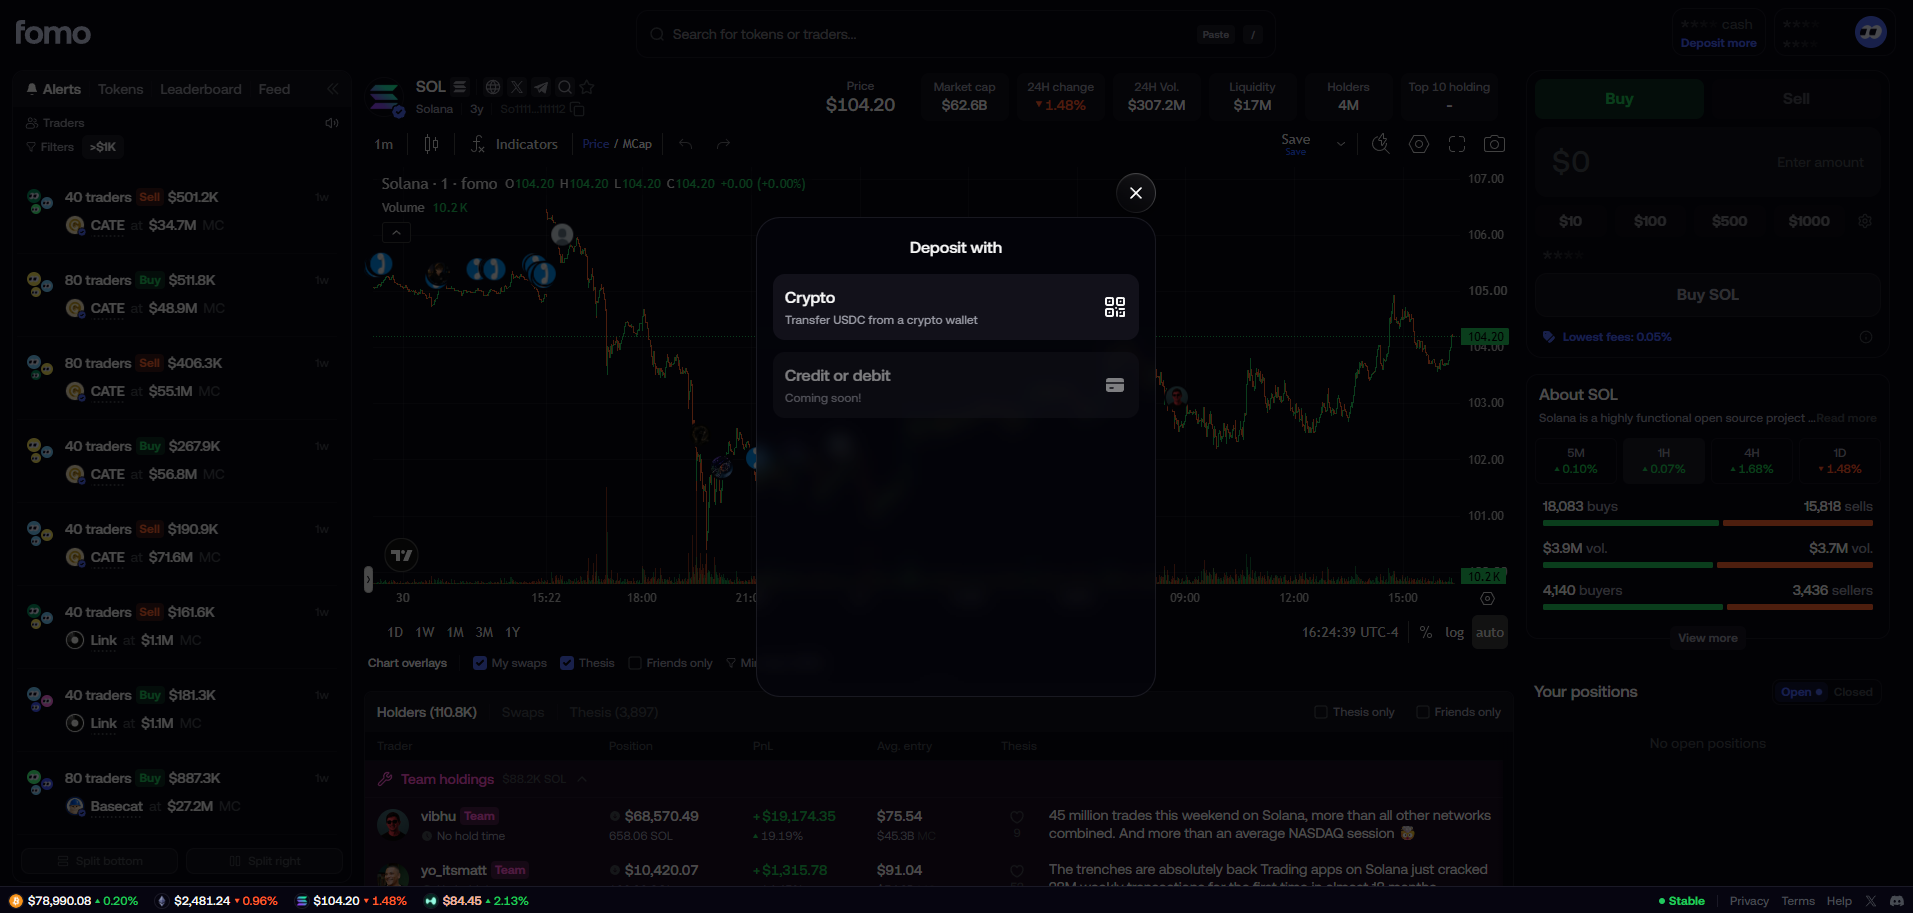Toggle My swaps overlay checkbox
1913x913 pixels.
[480, 663]
